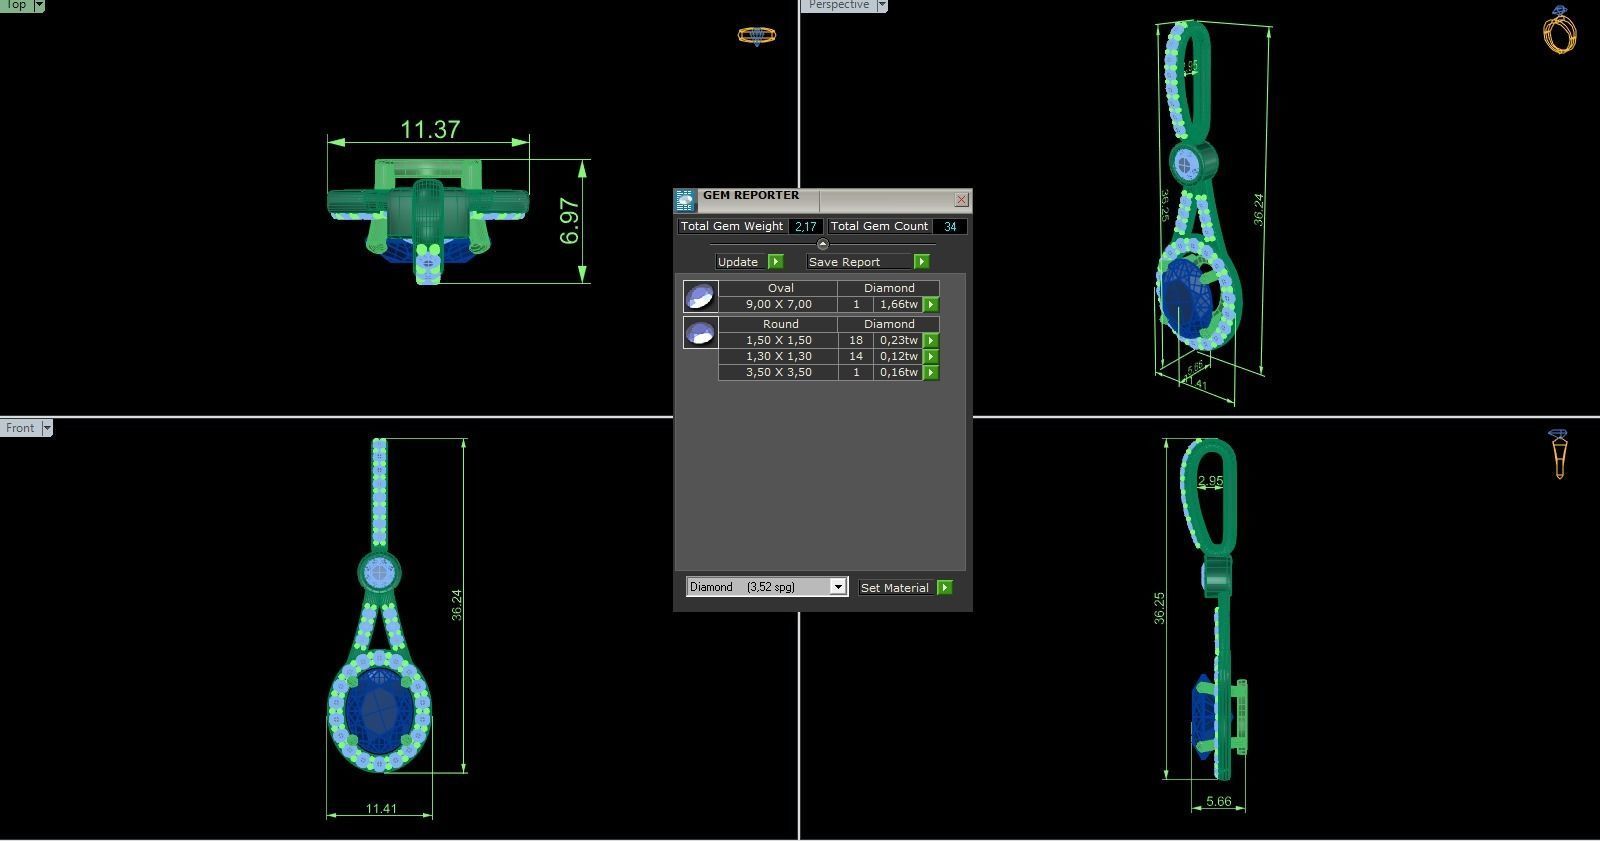The width and height of the screenshot is (1600, 841).
Task: Click the round bezel gem in Front view
Action: click(x=379, y=573)
